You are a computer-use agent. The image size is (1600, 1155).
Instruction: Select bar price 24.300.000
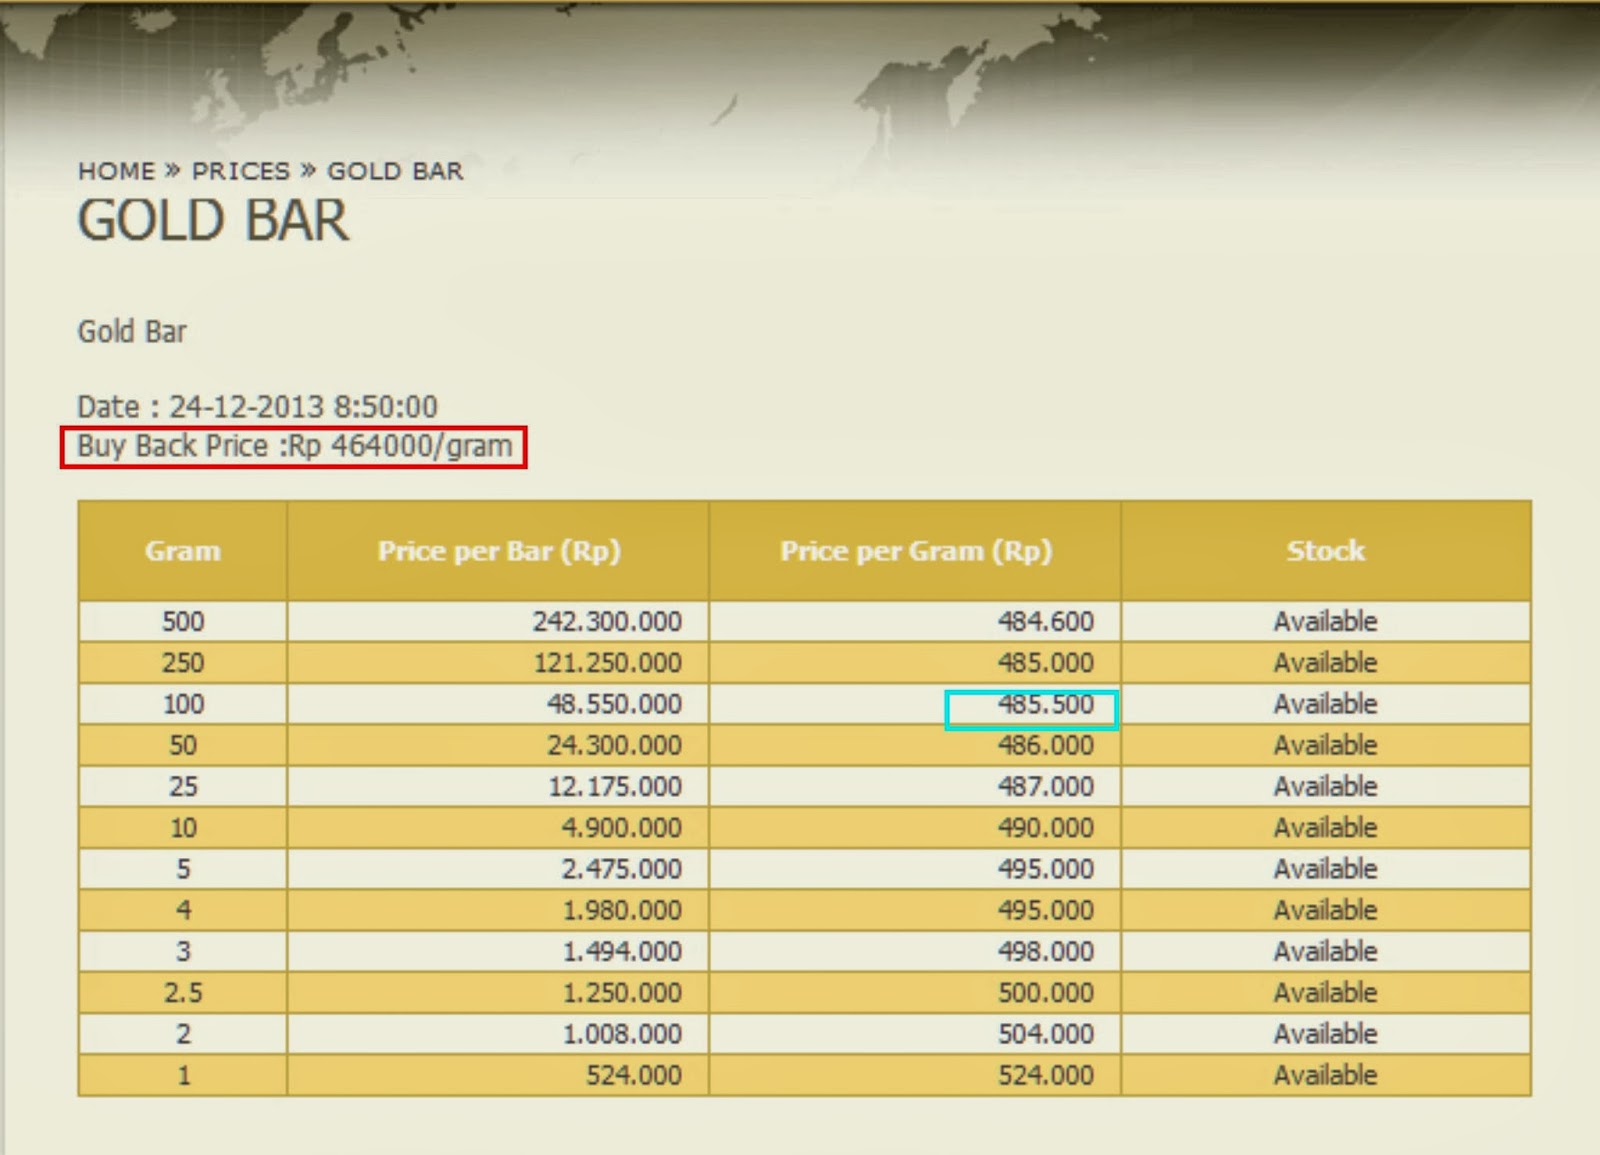614,745
